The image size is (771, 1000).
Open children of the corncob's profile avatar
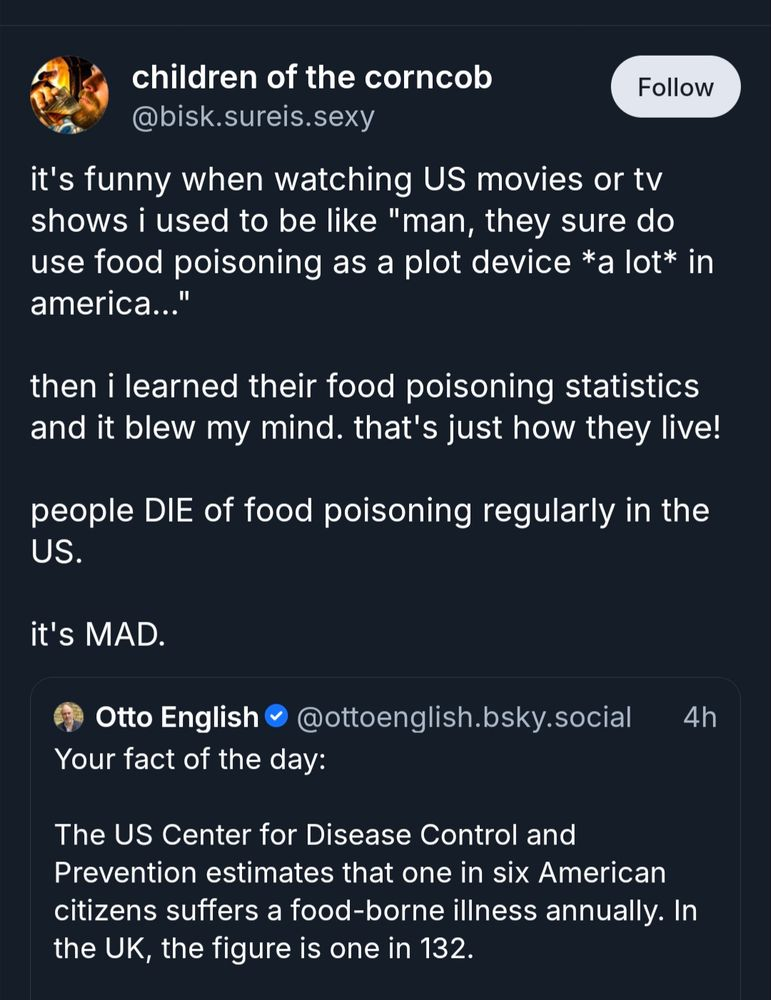pos(70,96)
